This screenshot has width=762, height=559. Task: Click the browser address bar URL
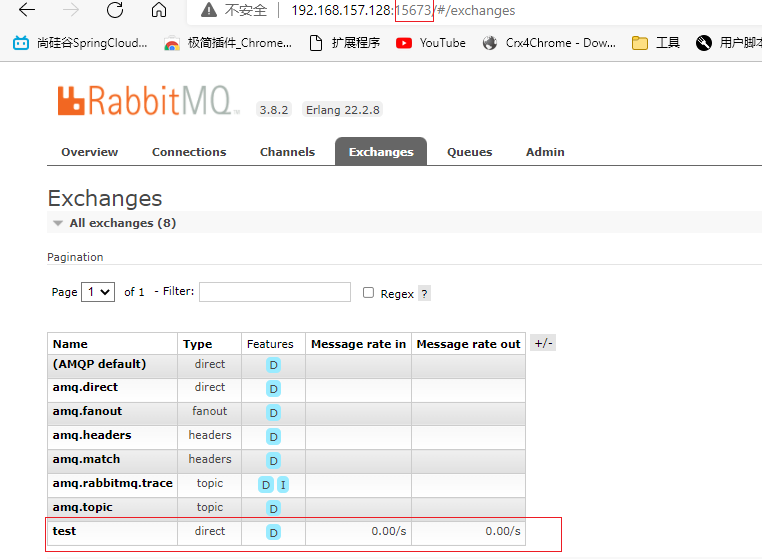(403, 10)
